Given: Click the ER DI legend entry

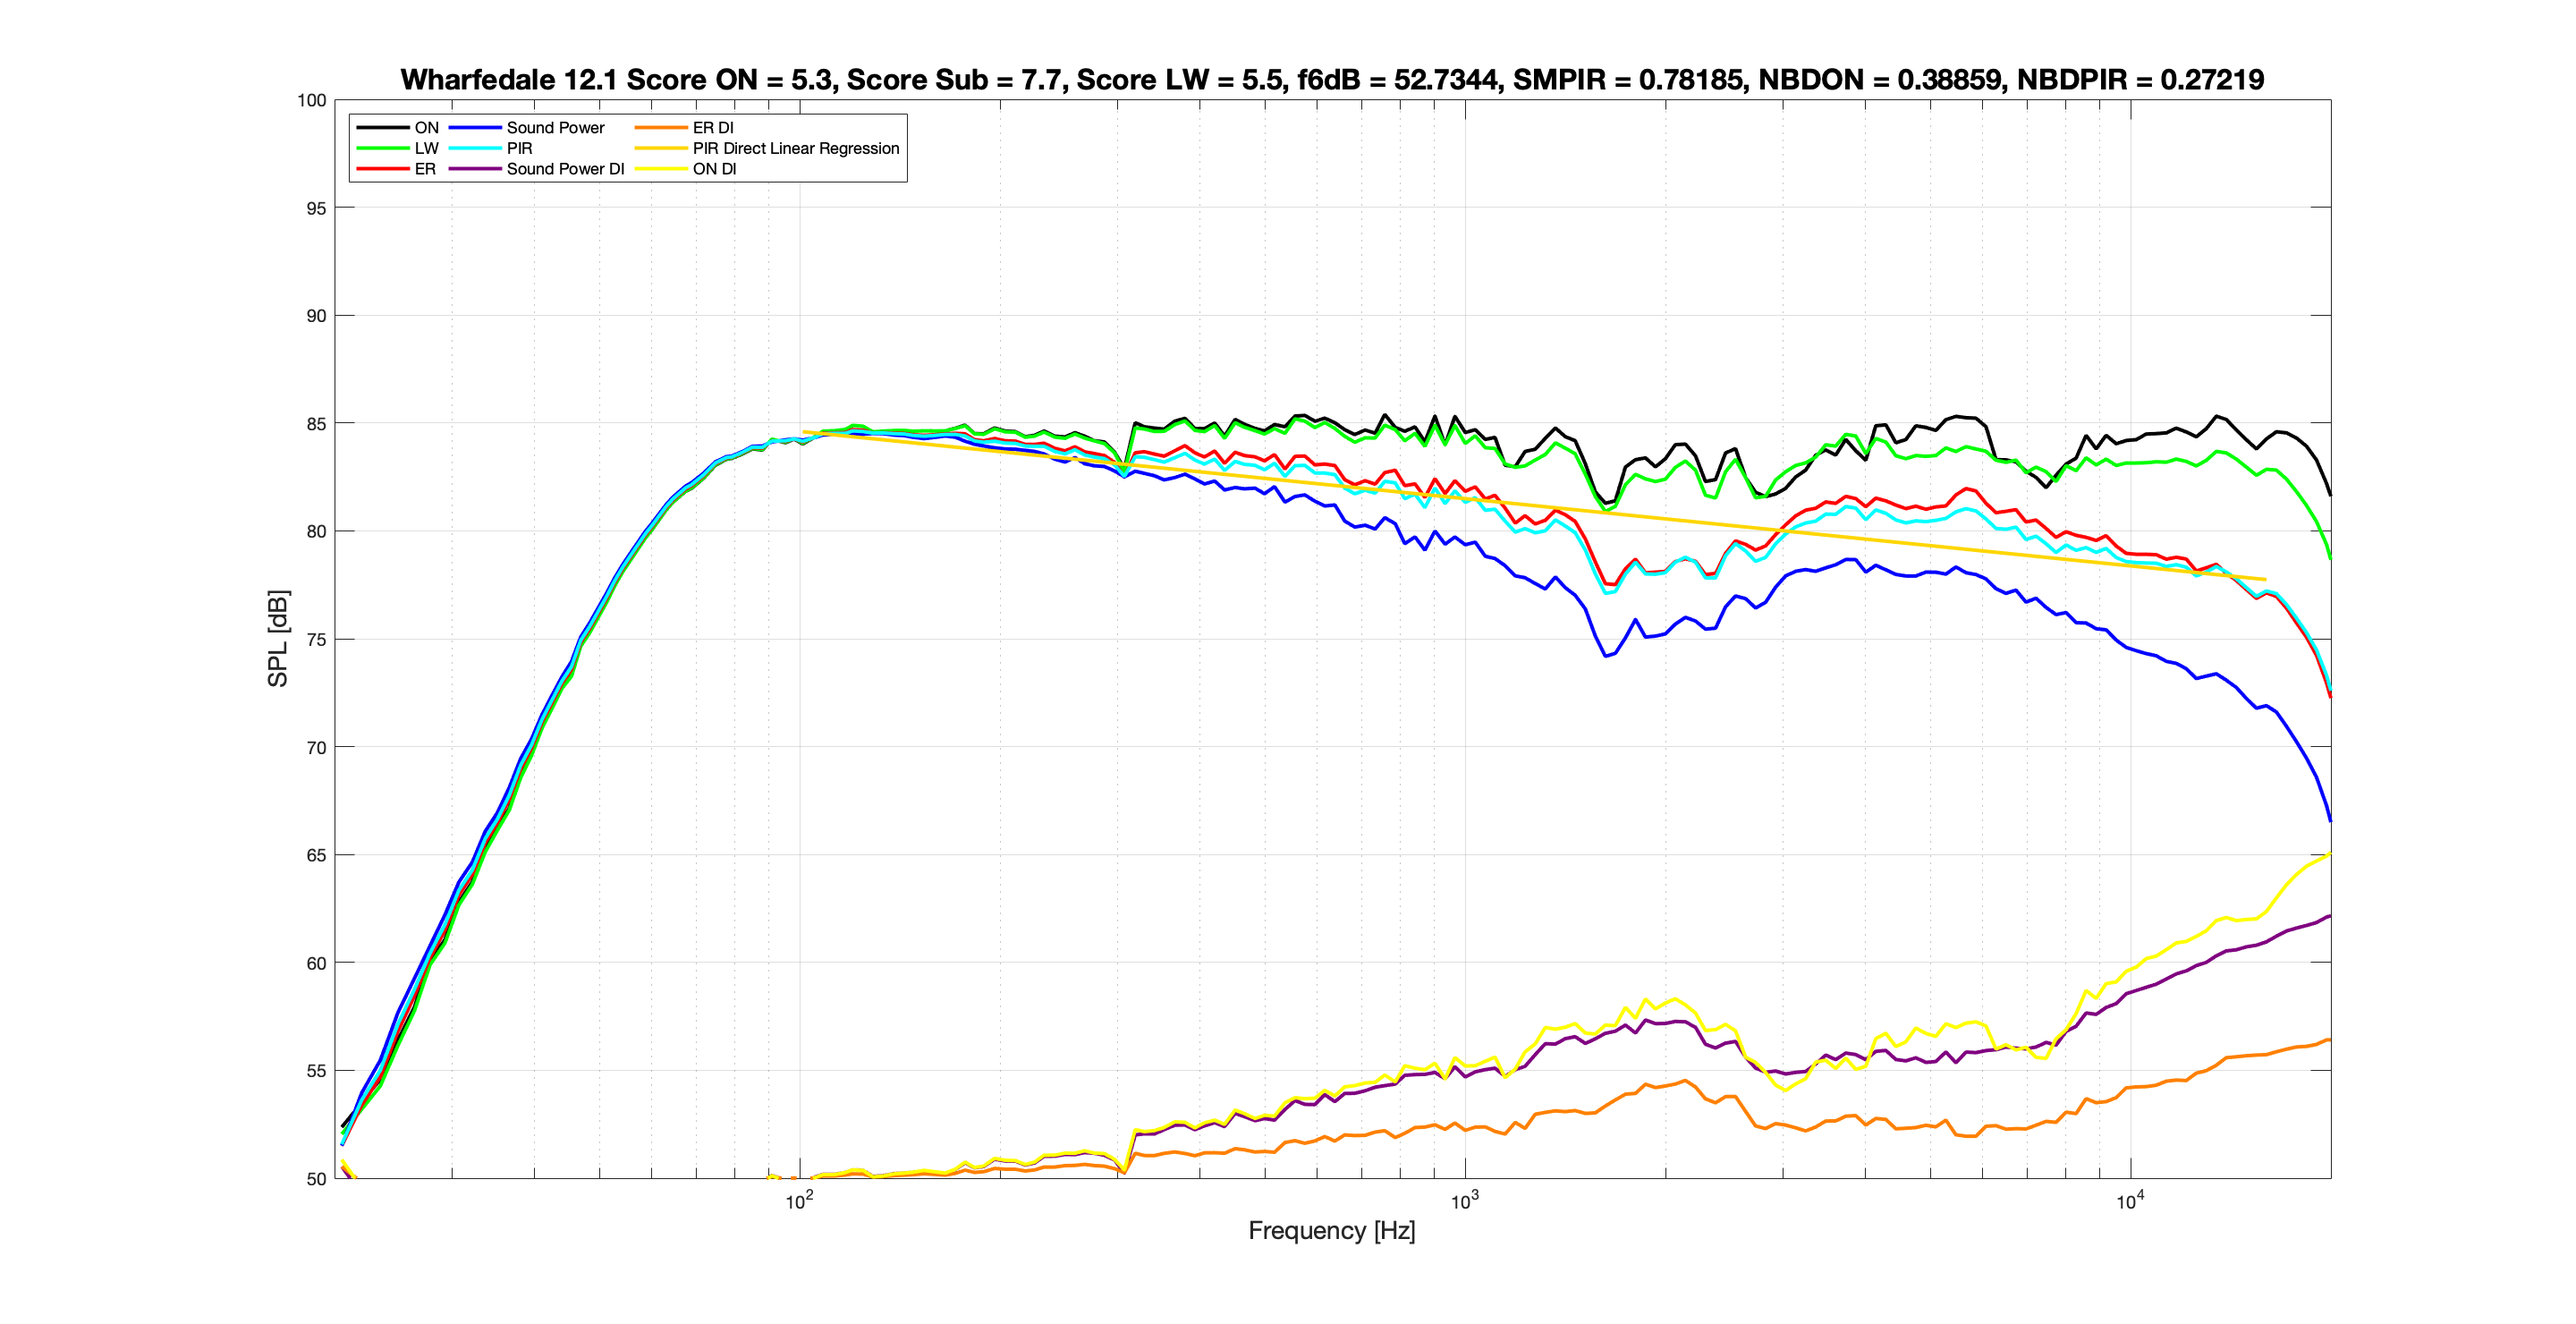Looking at the screenshot, I should point(684,128).
